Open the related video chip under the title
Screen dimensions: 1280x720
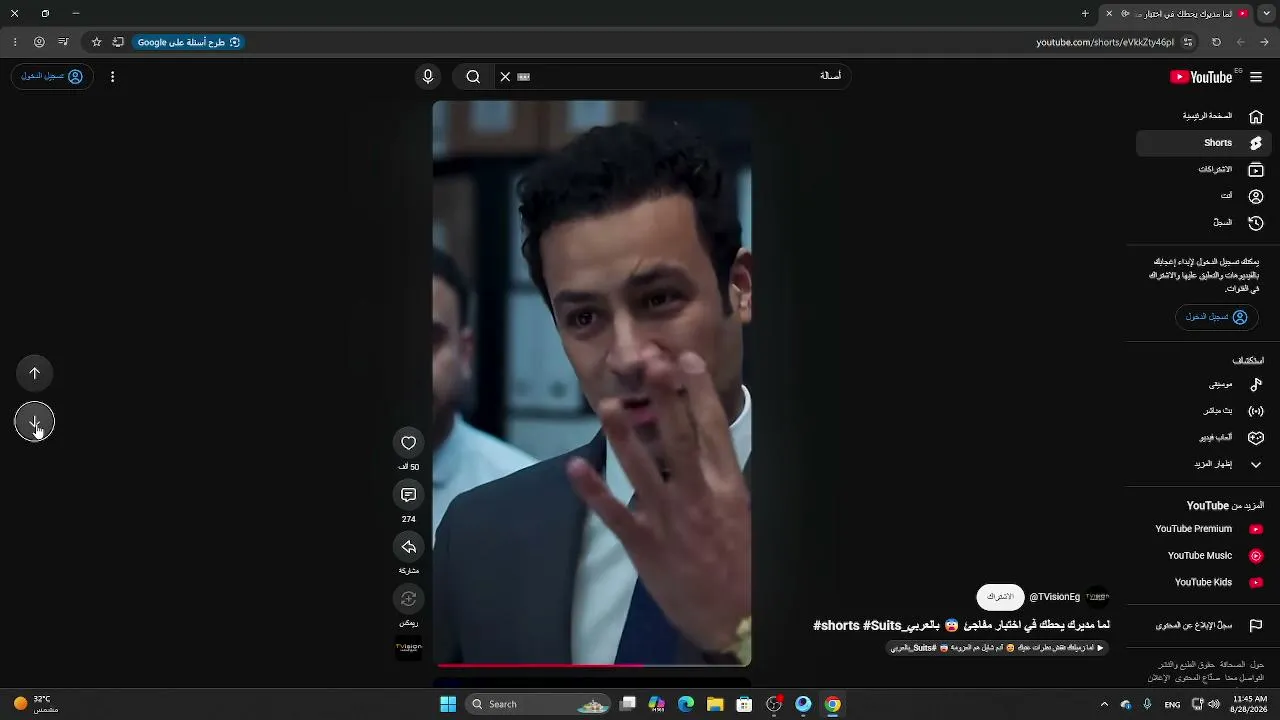[997, 648]
